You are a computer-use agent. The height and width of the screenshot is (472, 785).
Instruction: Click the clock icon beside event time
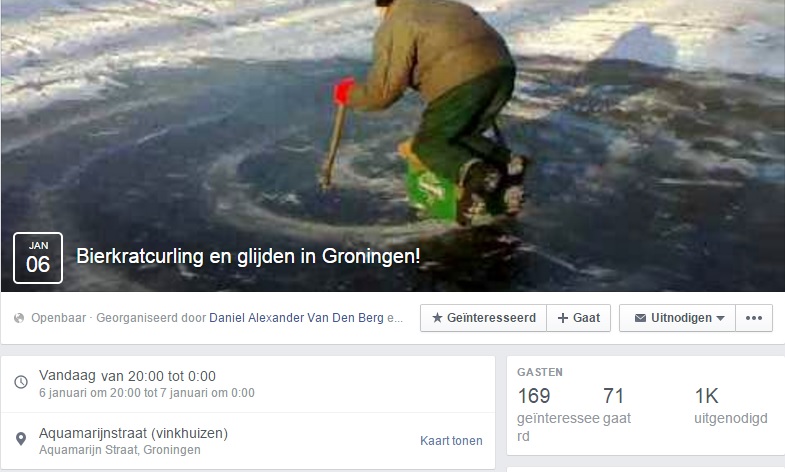[x=21, y=382]
